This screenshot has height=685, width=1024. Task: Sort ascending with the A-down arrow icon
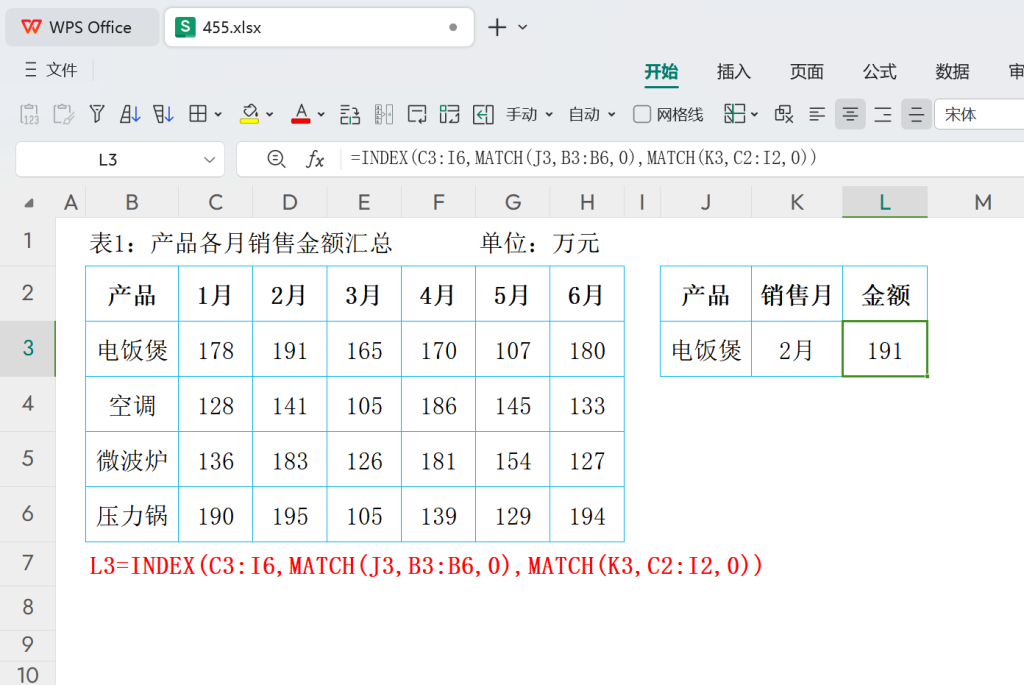(130, 114)
